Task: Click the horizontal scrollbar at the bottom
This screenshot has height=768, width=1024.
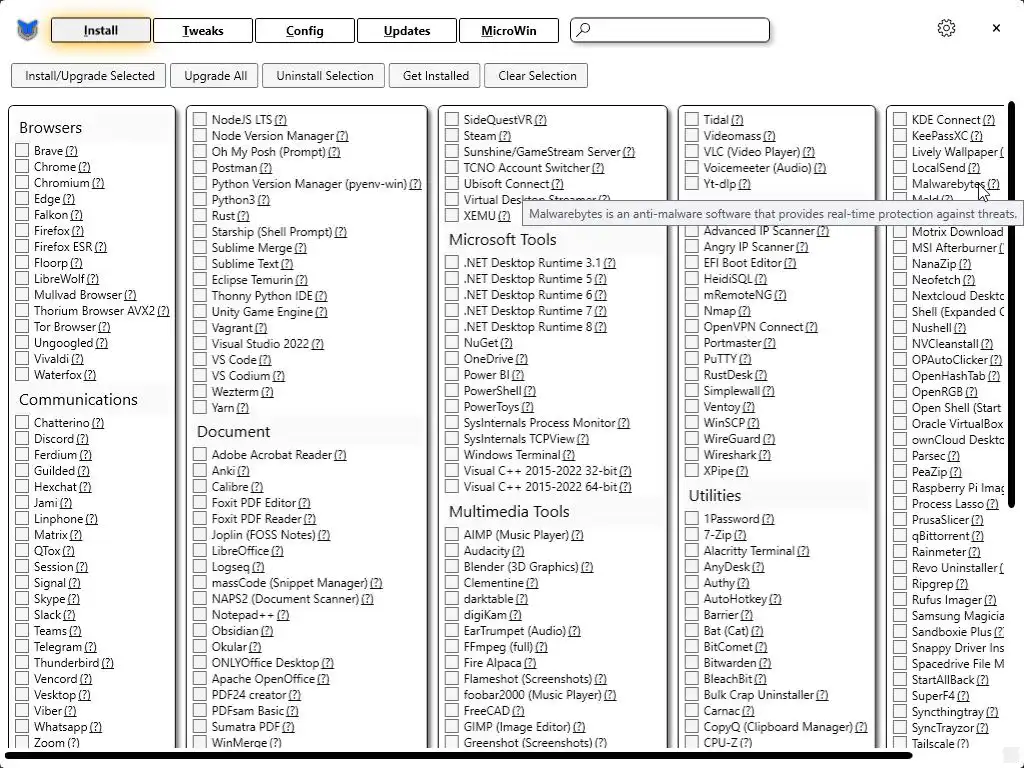Action: (x=457, y=756)
